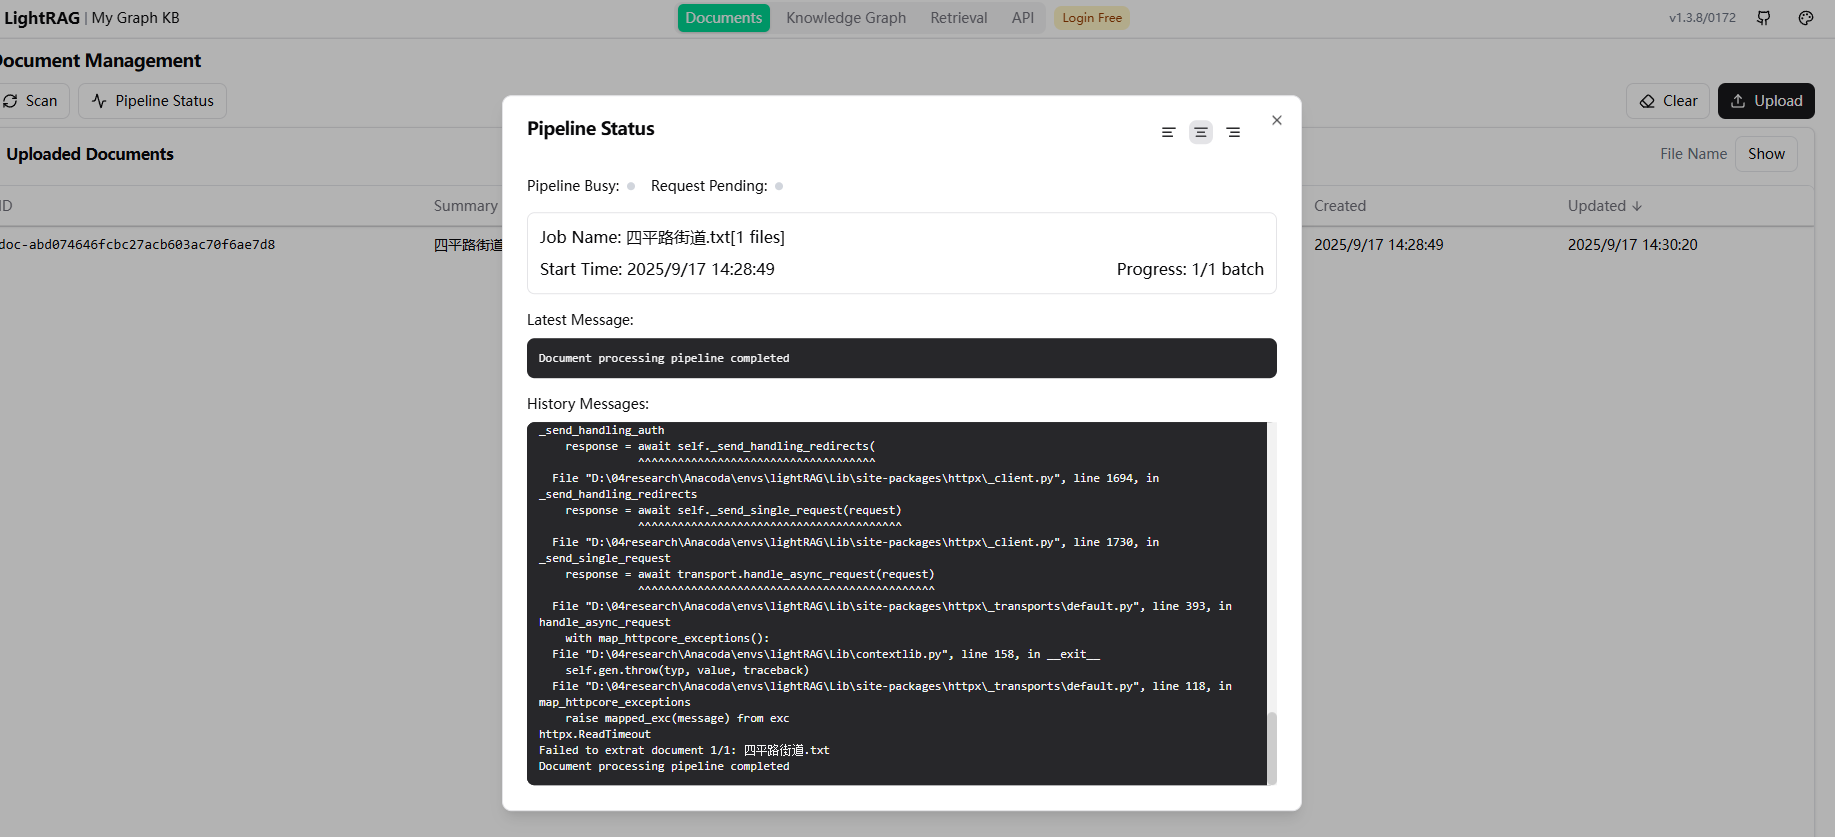The image size is (1835, 837).
Task: Sort documents by the Created column
Action: tap(1340, 206)
